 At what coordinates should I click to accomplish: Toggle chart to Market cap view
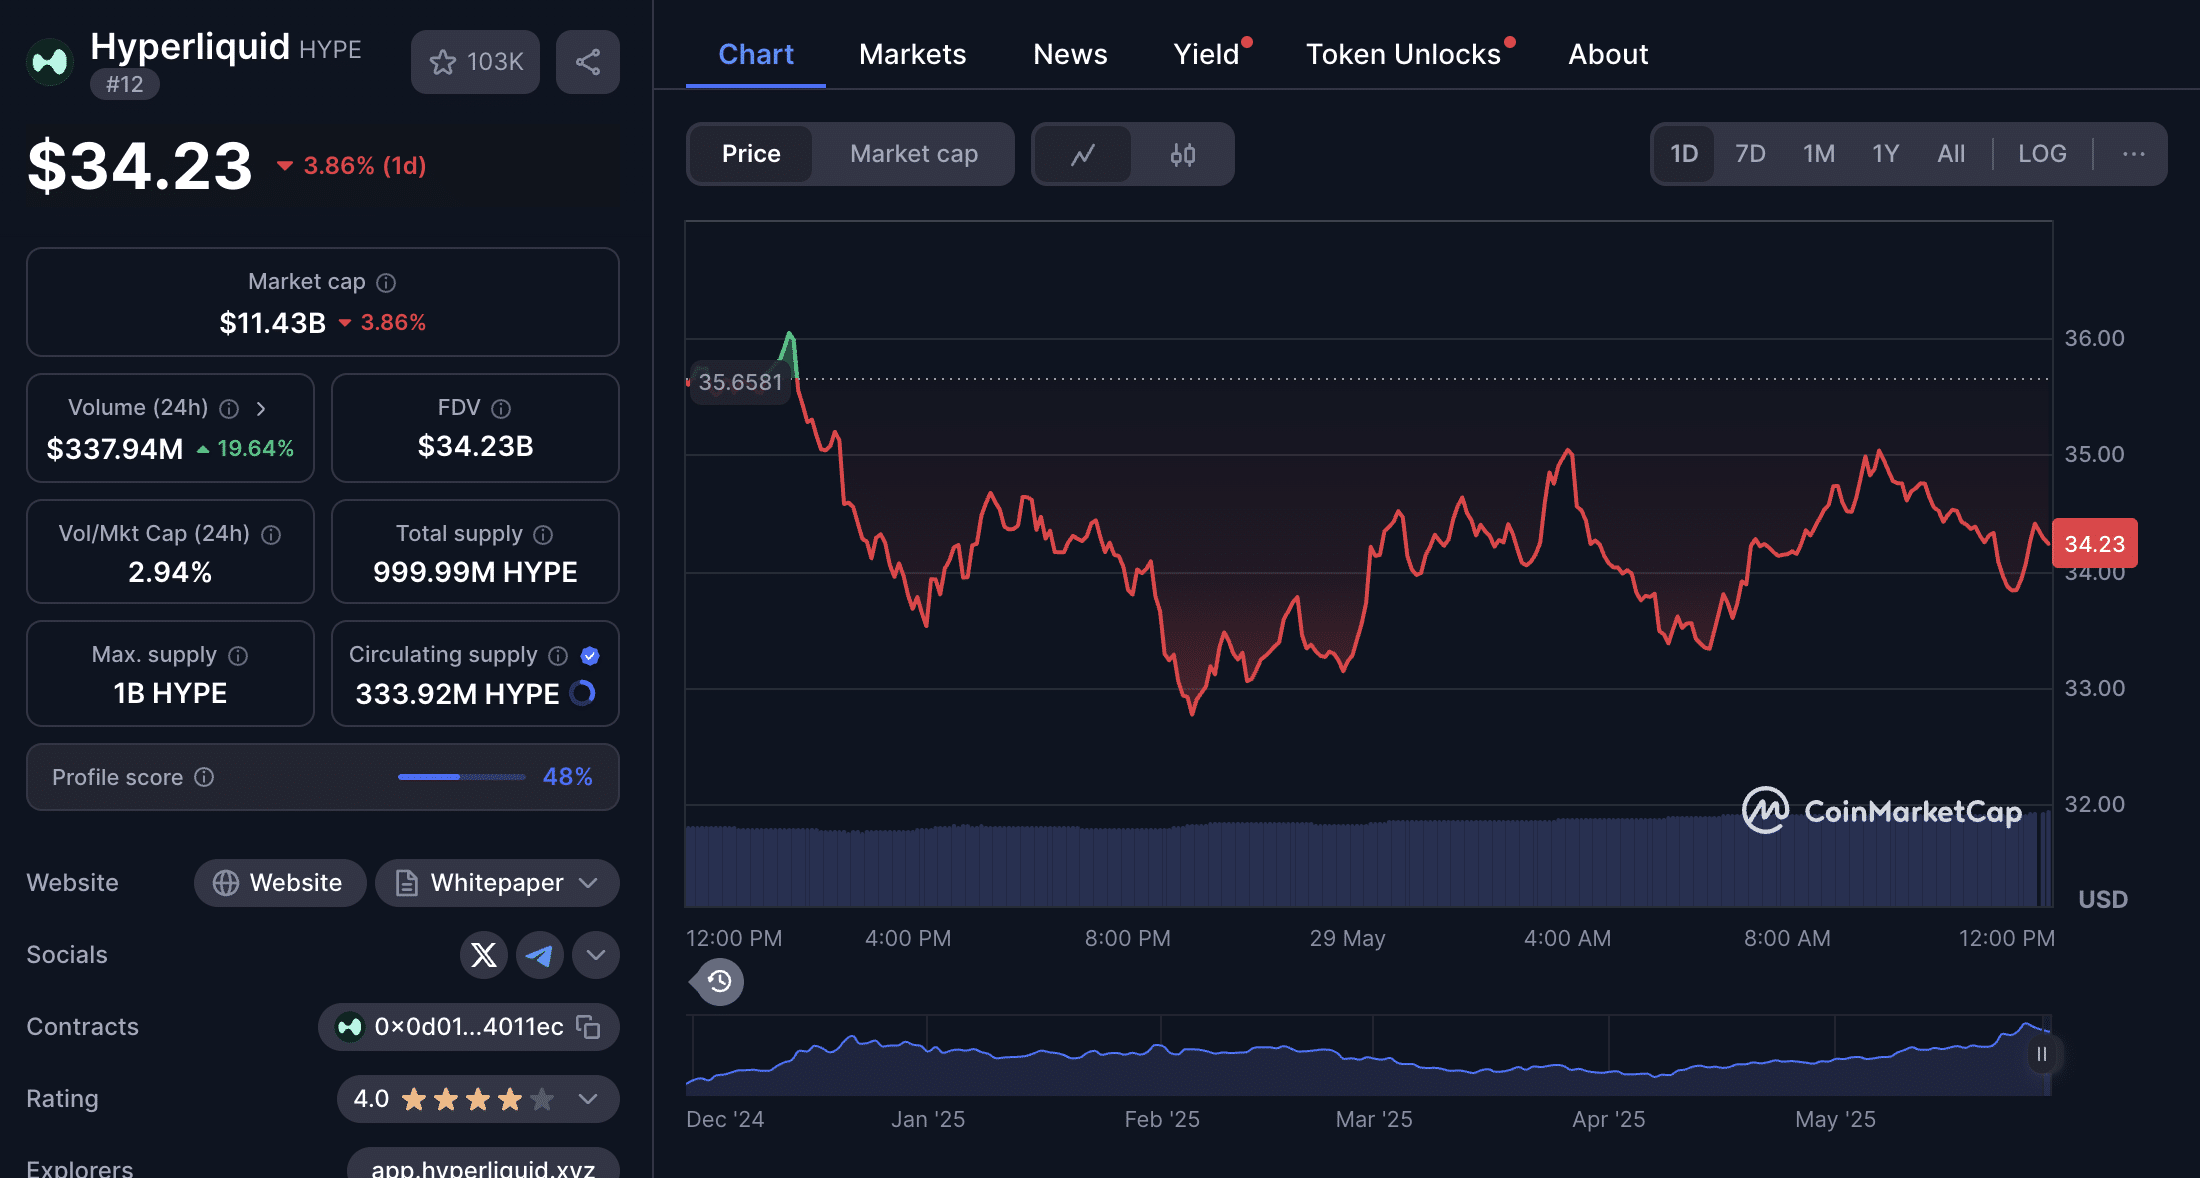tap(914, 154)
